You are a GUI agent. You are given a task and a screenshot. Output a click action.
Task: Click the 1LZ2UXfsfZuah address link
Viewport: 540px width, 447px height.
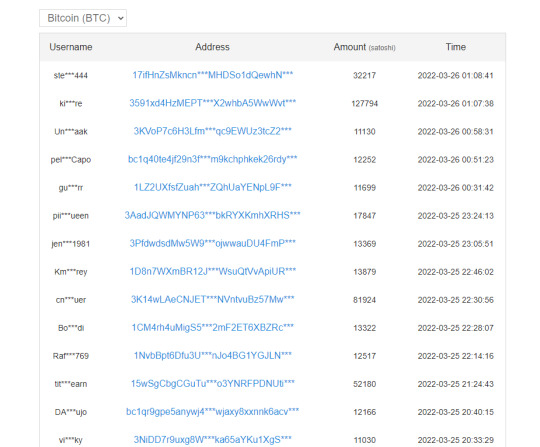[x=212, y=187]
